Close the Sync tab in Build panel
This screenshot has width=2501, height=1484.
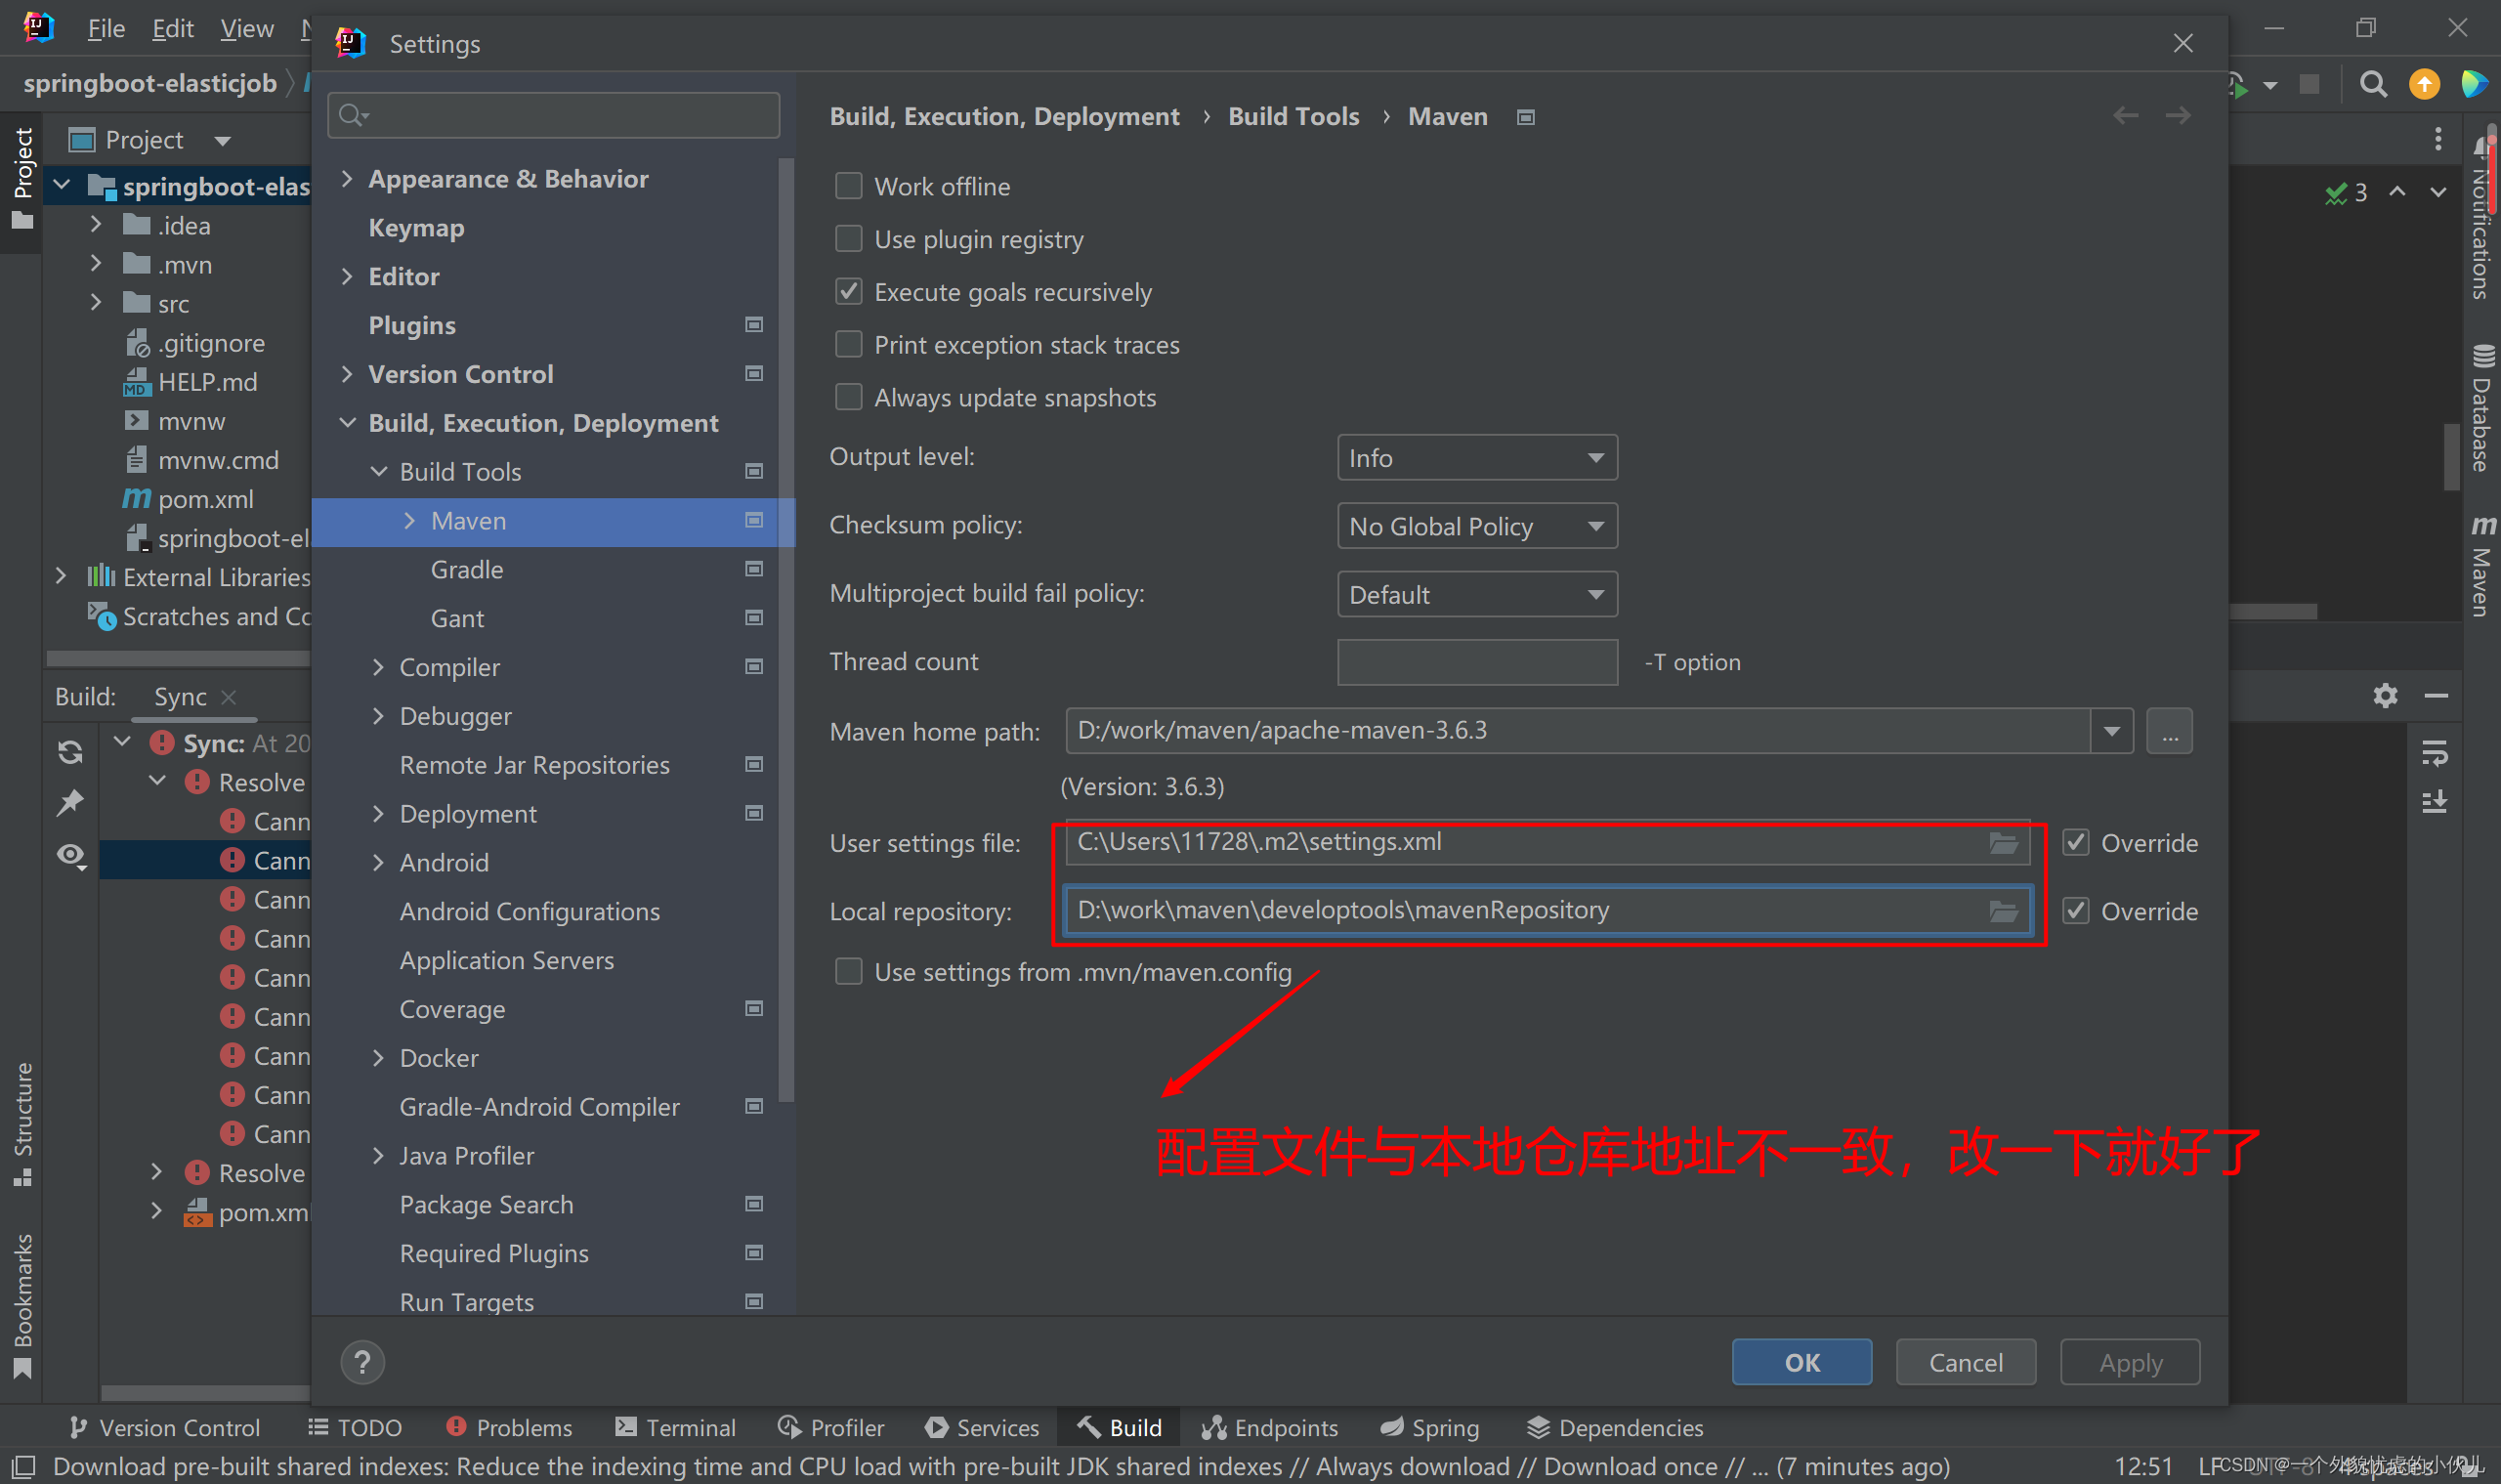click(x=228, y=697)
